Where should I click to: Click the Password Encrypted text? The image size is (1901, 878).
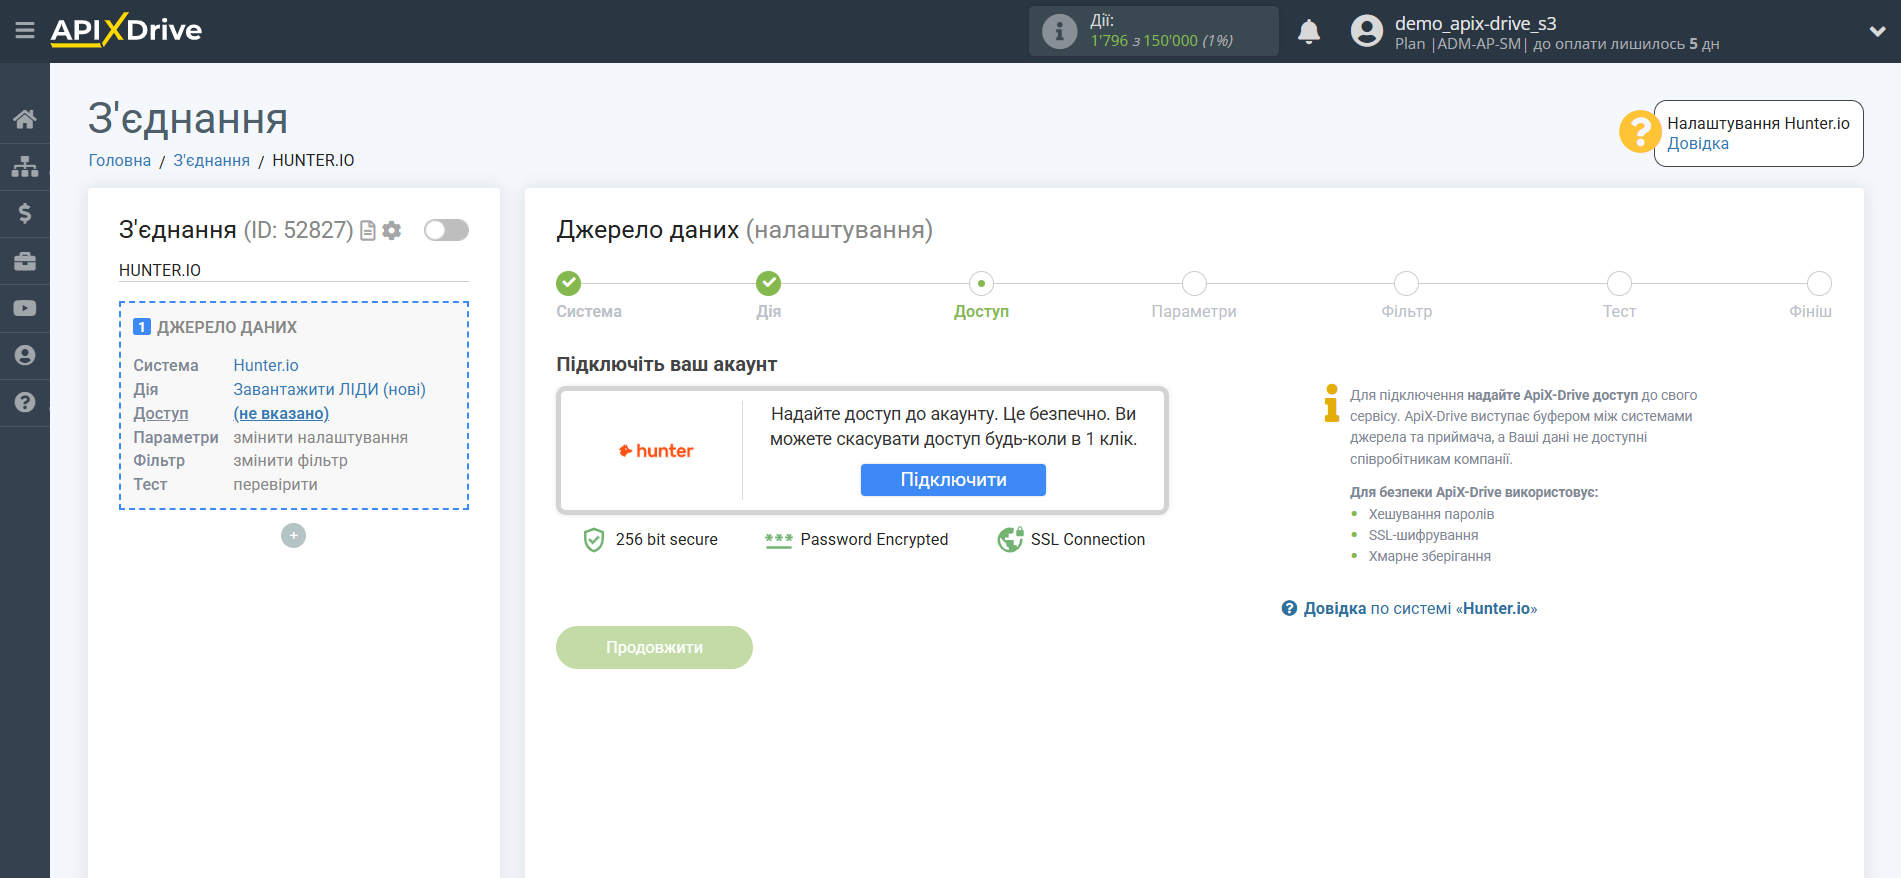(874, 540)
